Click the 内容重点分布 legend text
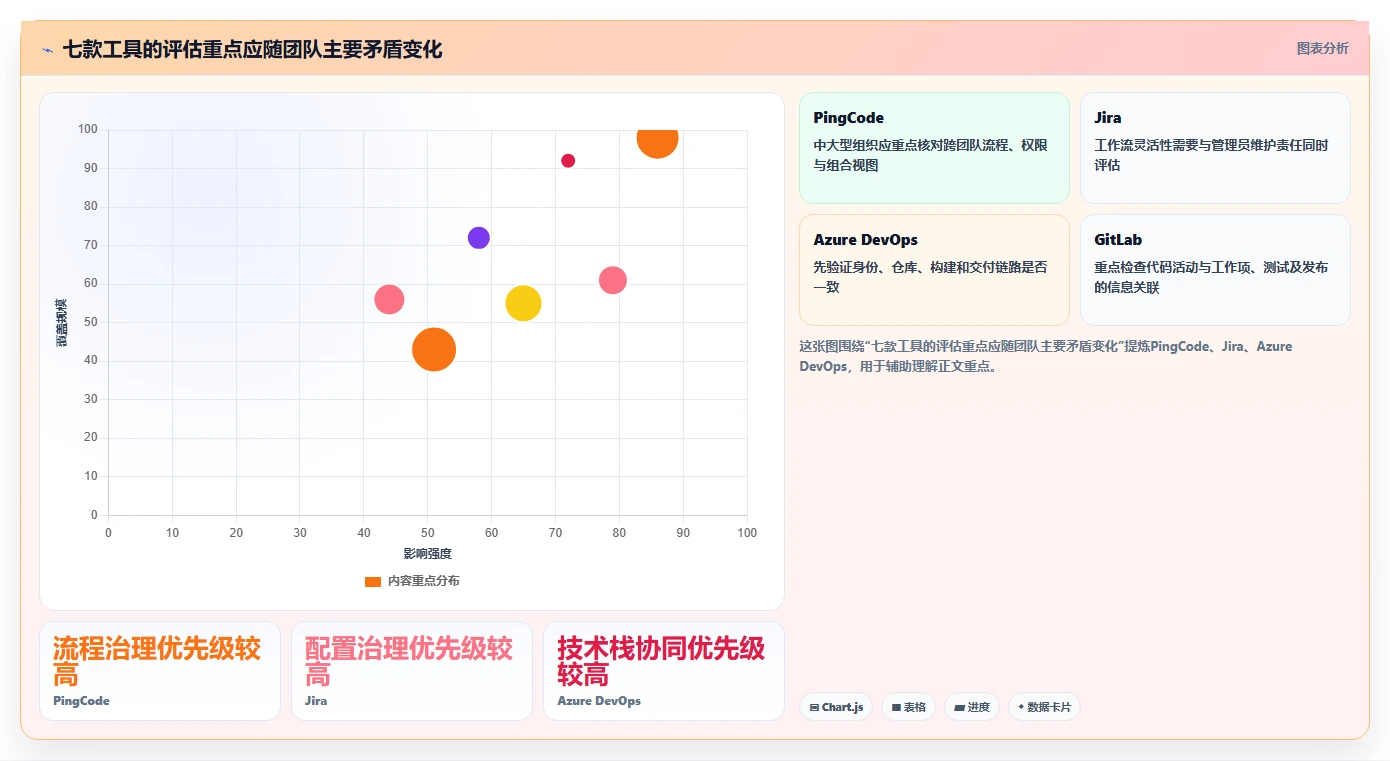The height and width of the screenshot is (761, 1390). pyautogui.click(x=424, y=581)
